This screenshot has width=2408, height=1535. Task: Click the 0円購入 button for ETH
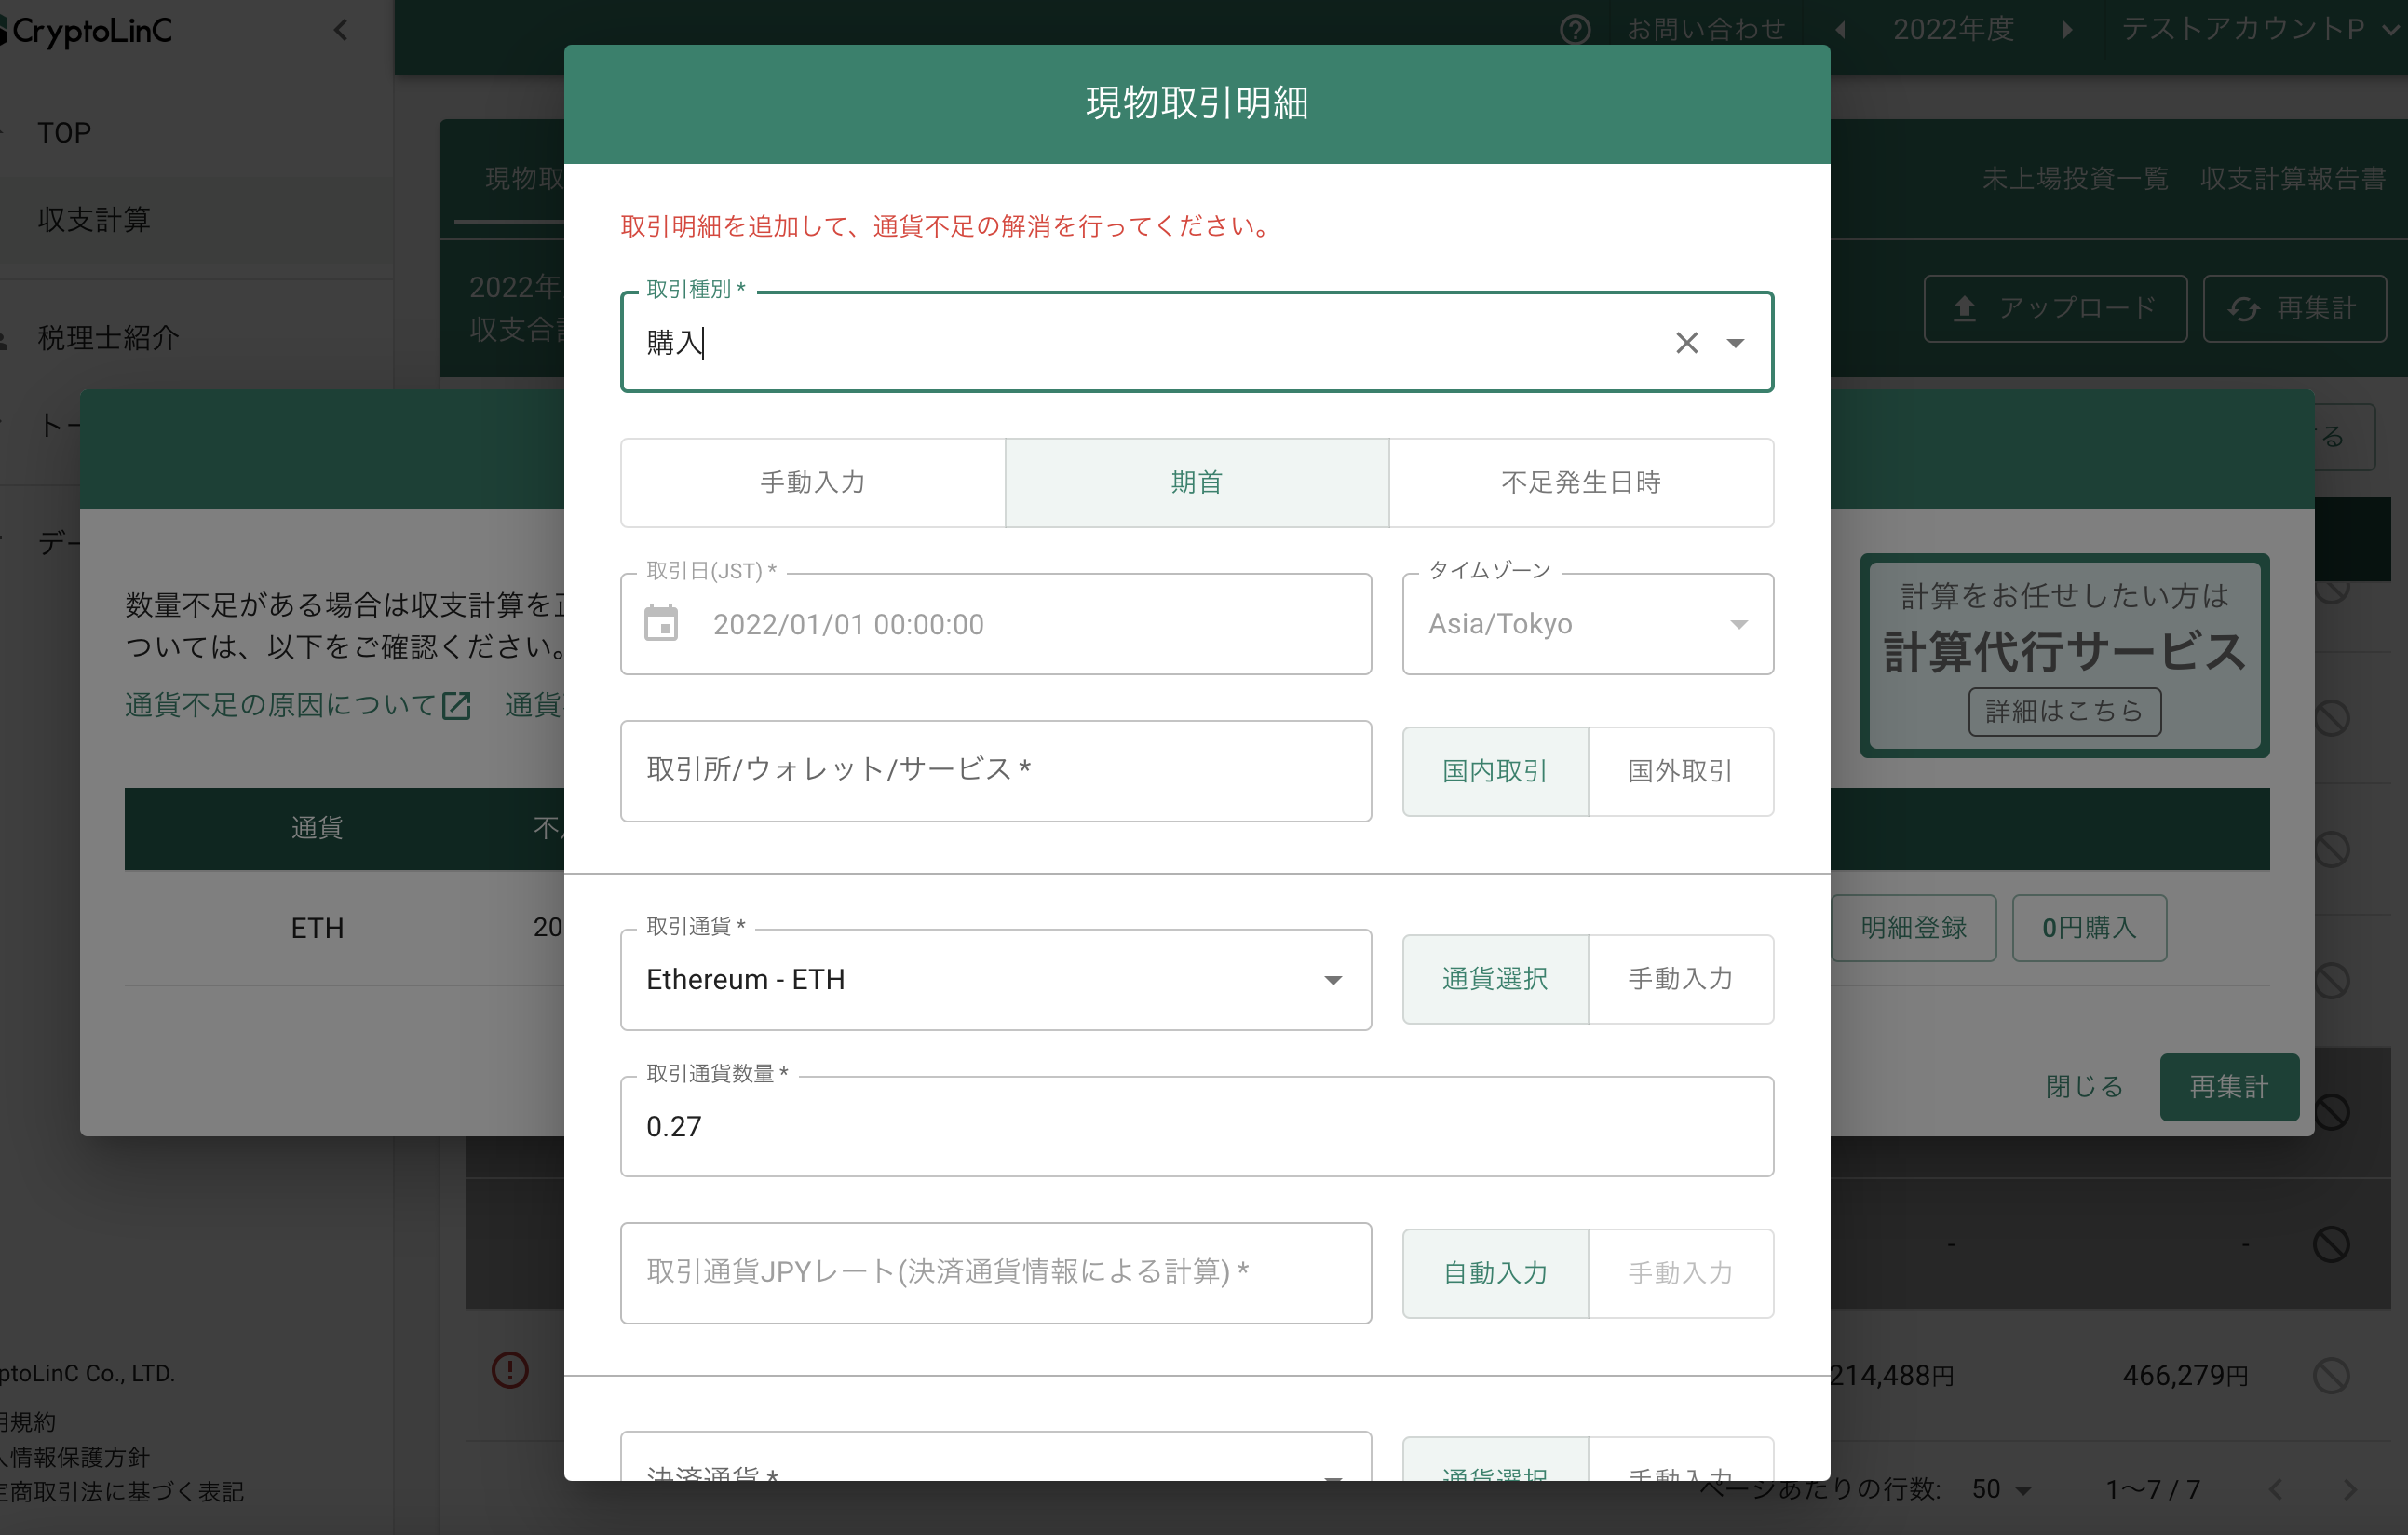pos(2089,928)
